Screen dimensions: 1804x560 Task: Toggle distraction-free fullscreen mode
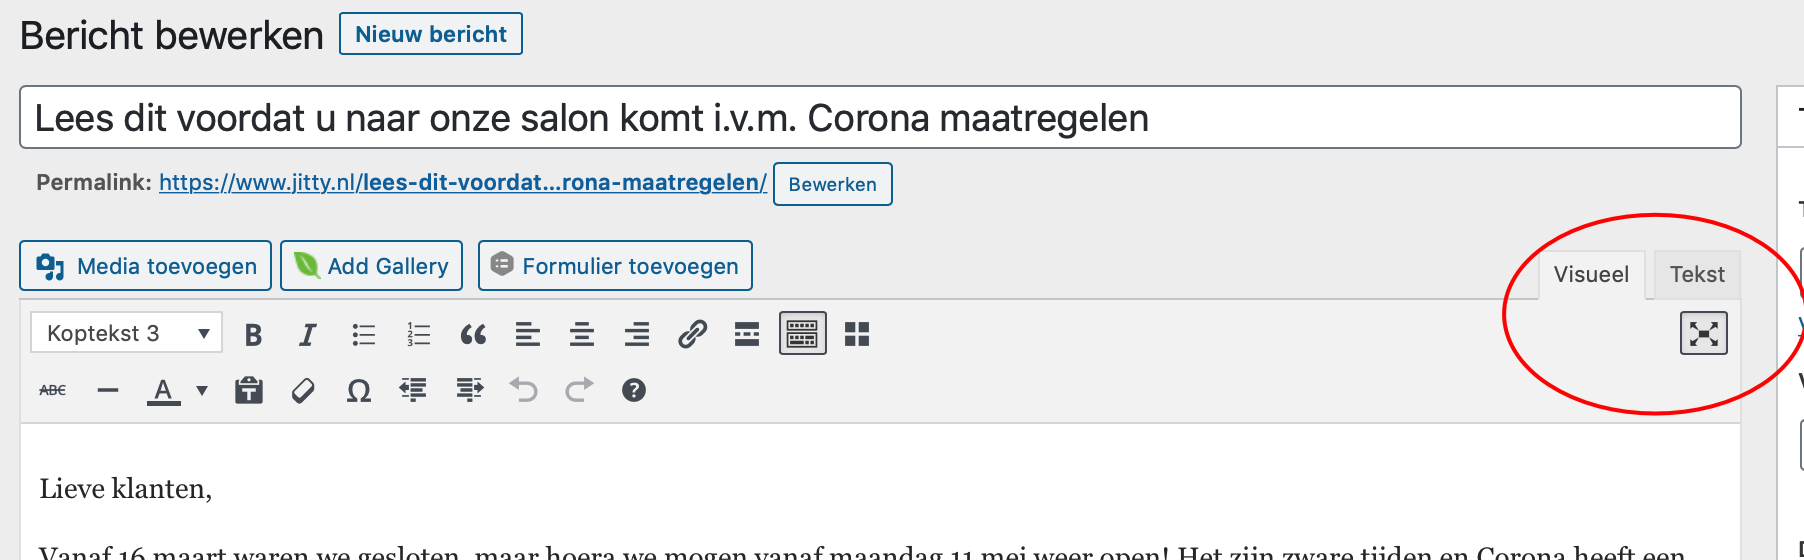(x=1704, y=334)
